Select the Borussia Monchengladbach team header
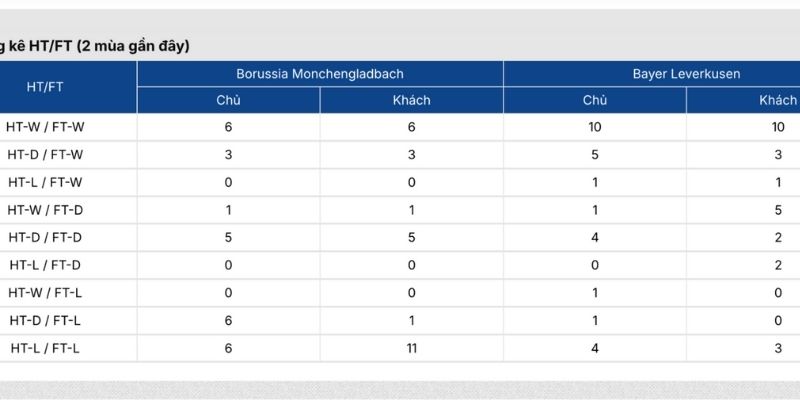The width and height of the screenshot is (800, 400). 320,74
